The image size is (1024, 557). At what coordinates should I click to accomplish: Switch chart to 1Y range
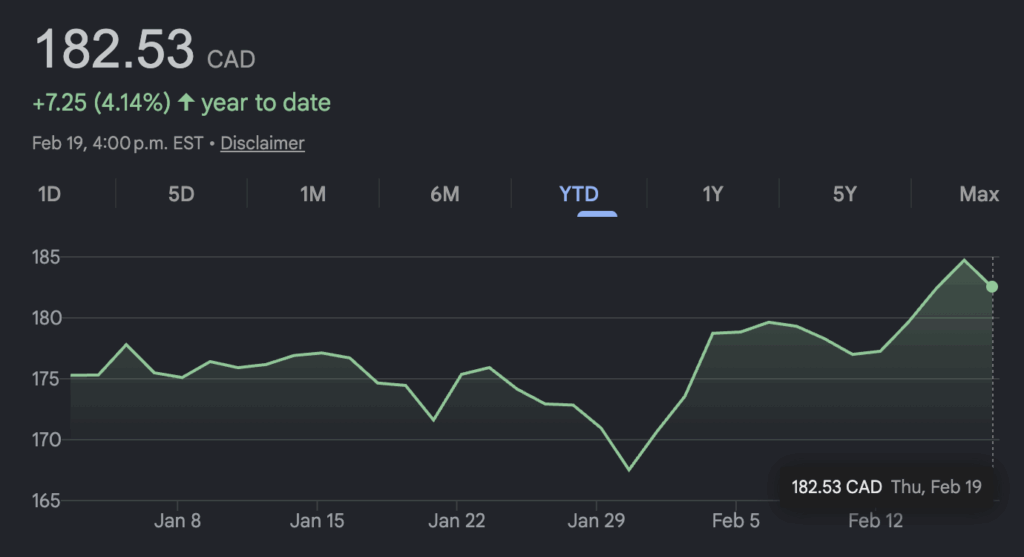point(712,194)
